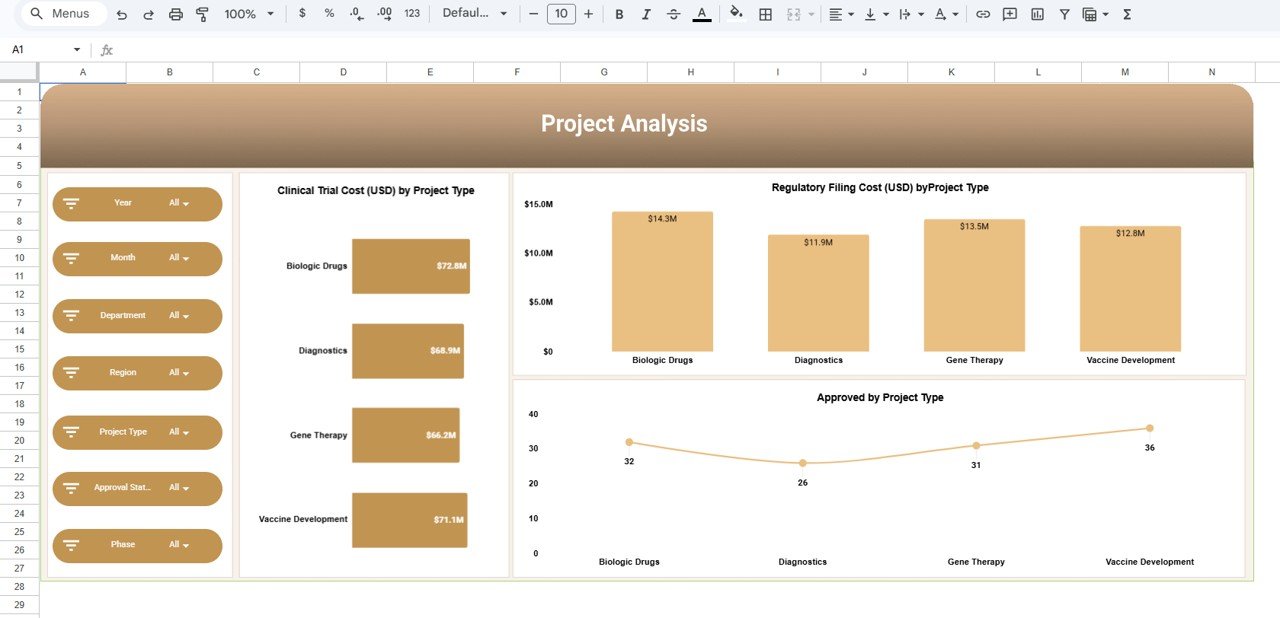Click the Phase filter slicer
Viewport: 1280px width, 618px height.
[137, 545]
